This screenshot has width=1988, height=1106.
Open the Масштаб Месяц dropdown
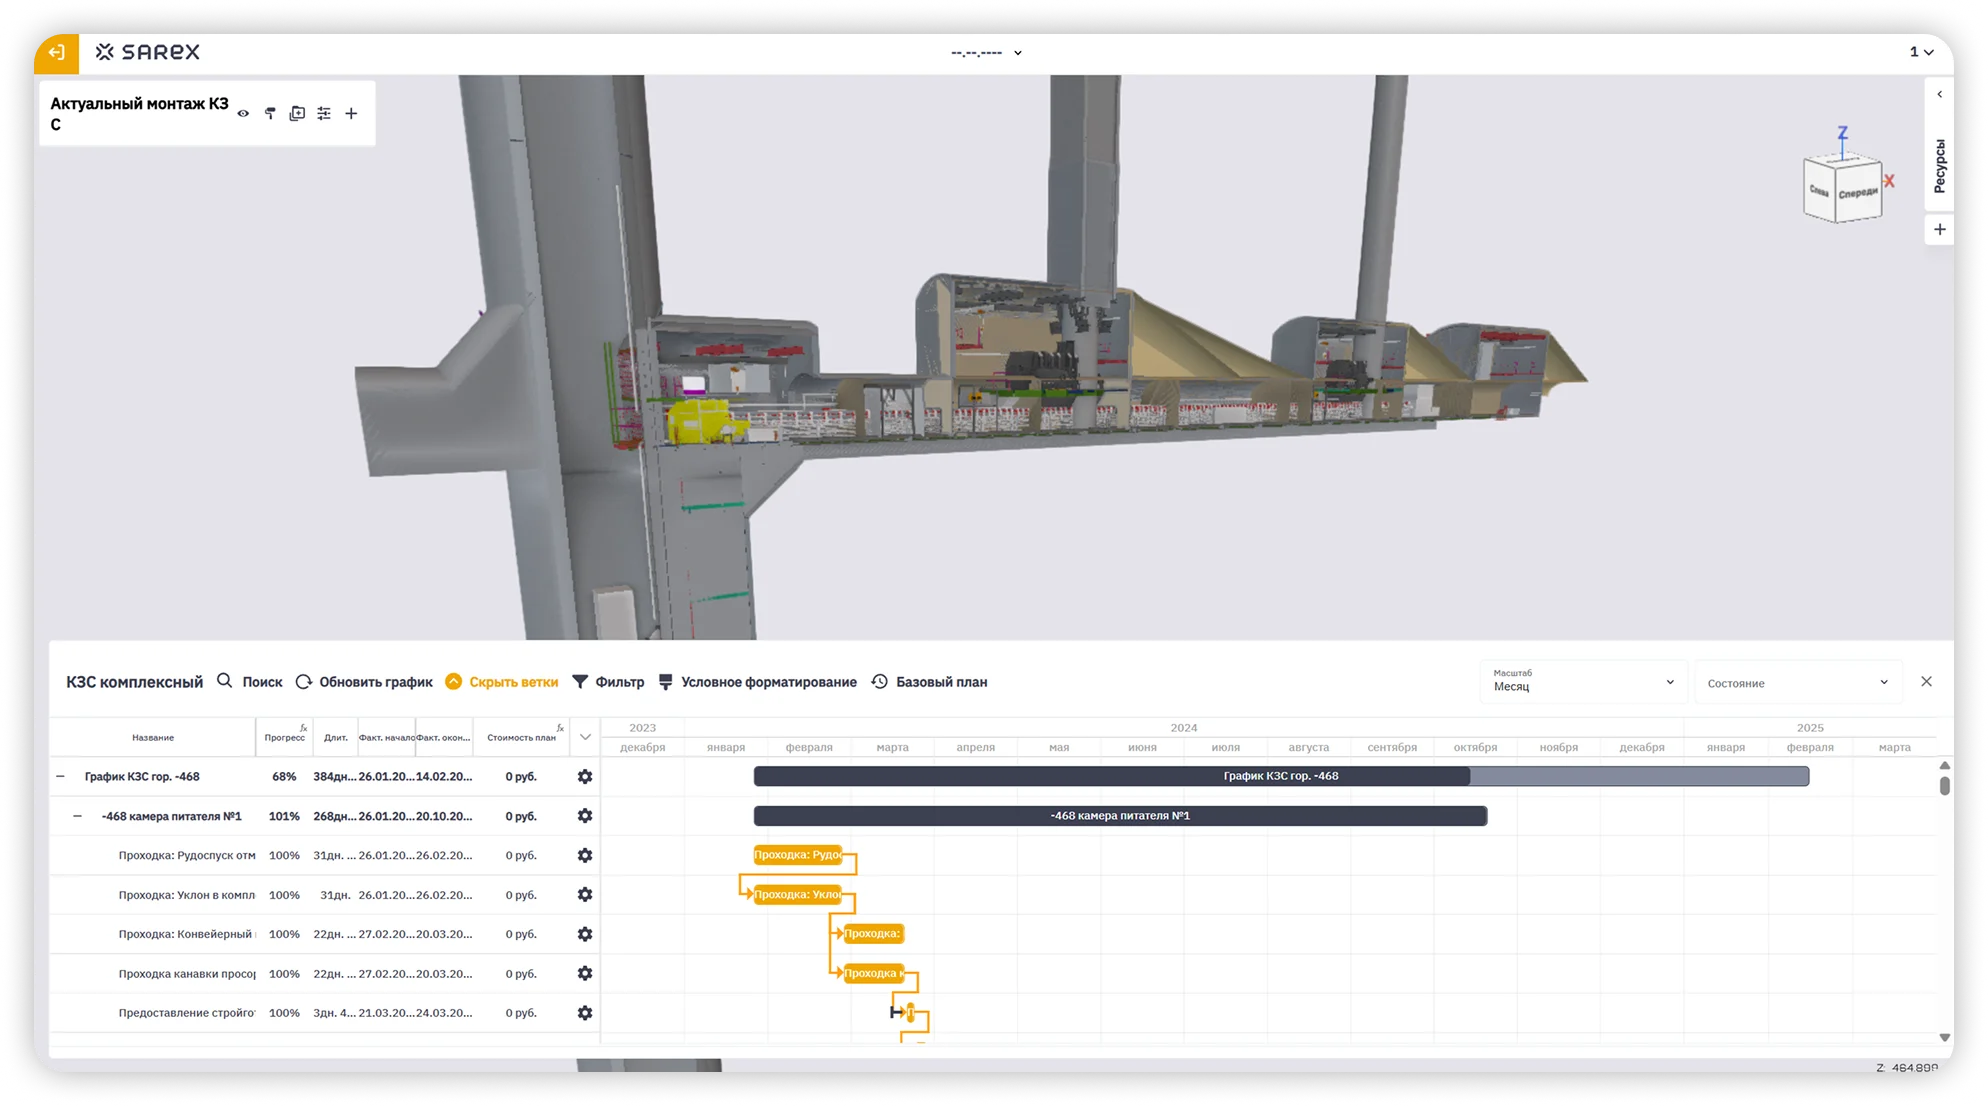(1582, 682)
